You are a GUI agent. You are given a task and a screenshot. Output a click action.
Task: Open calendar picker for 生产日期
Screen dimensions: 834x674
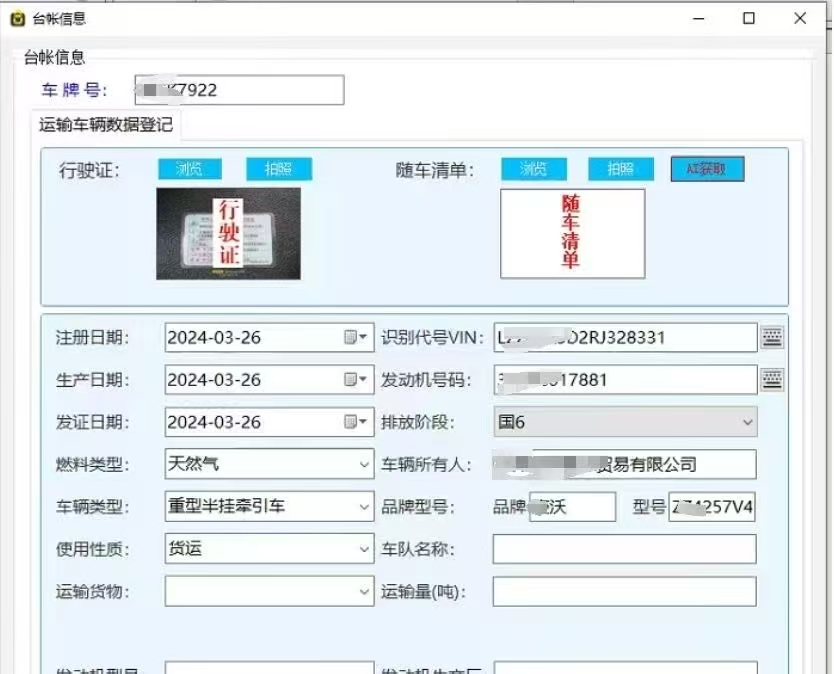(x=357, y=380)
